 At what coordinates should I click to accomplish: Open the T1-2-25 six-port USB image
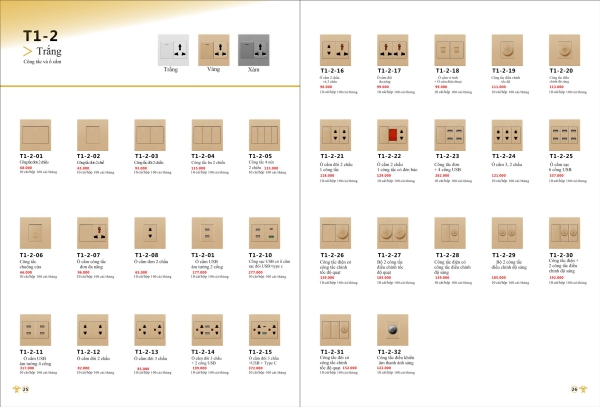(x=564, y=135)
